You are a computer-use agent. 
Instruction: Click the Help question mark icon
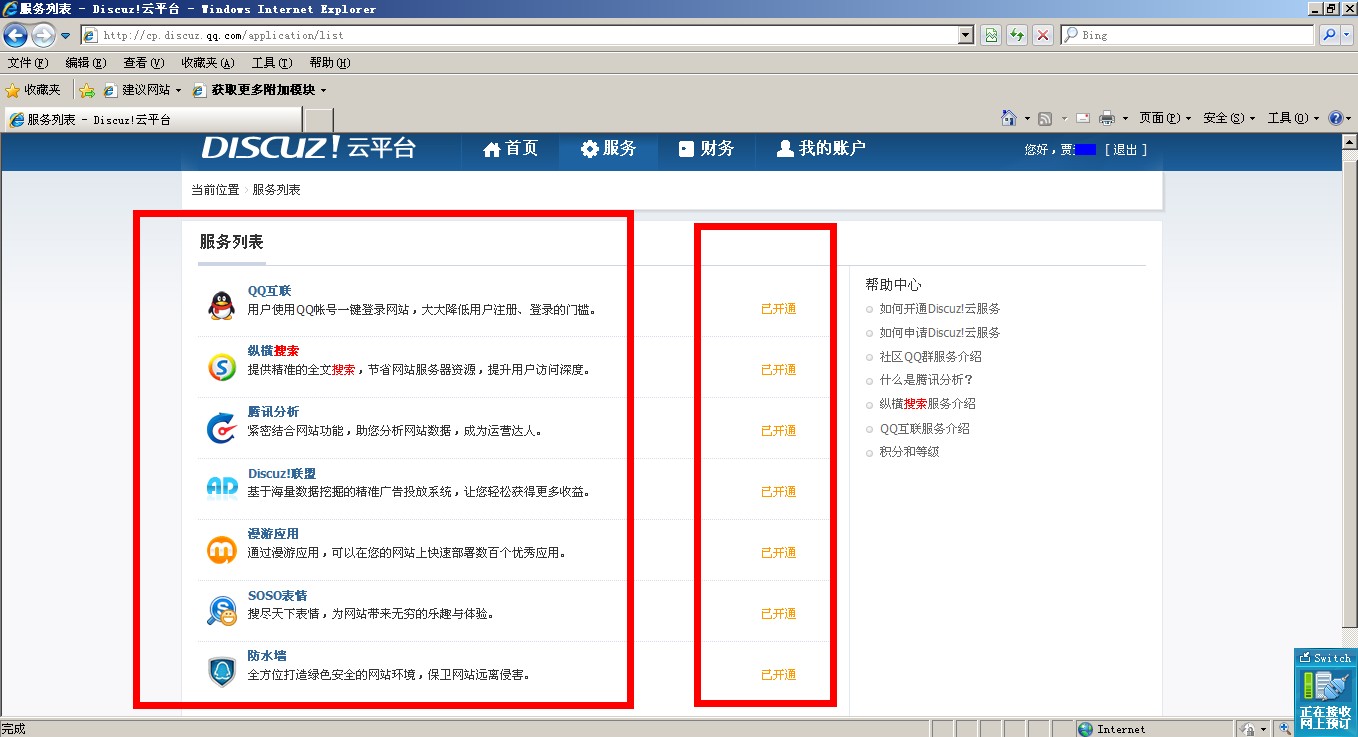pyautogui.click(x=1337, y=118)
